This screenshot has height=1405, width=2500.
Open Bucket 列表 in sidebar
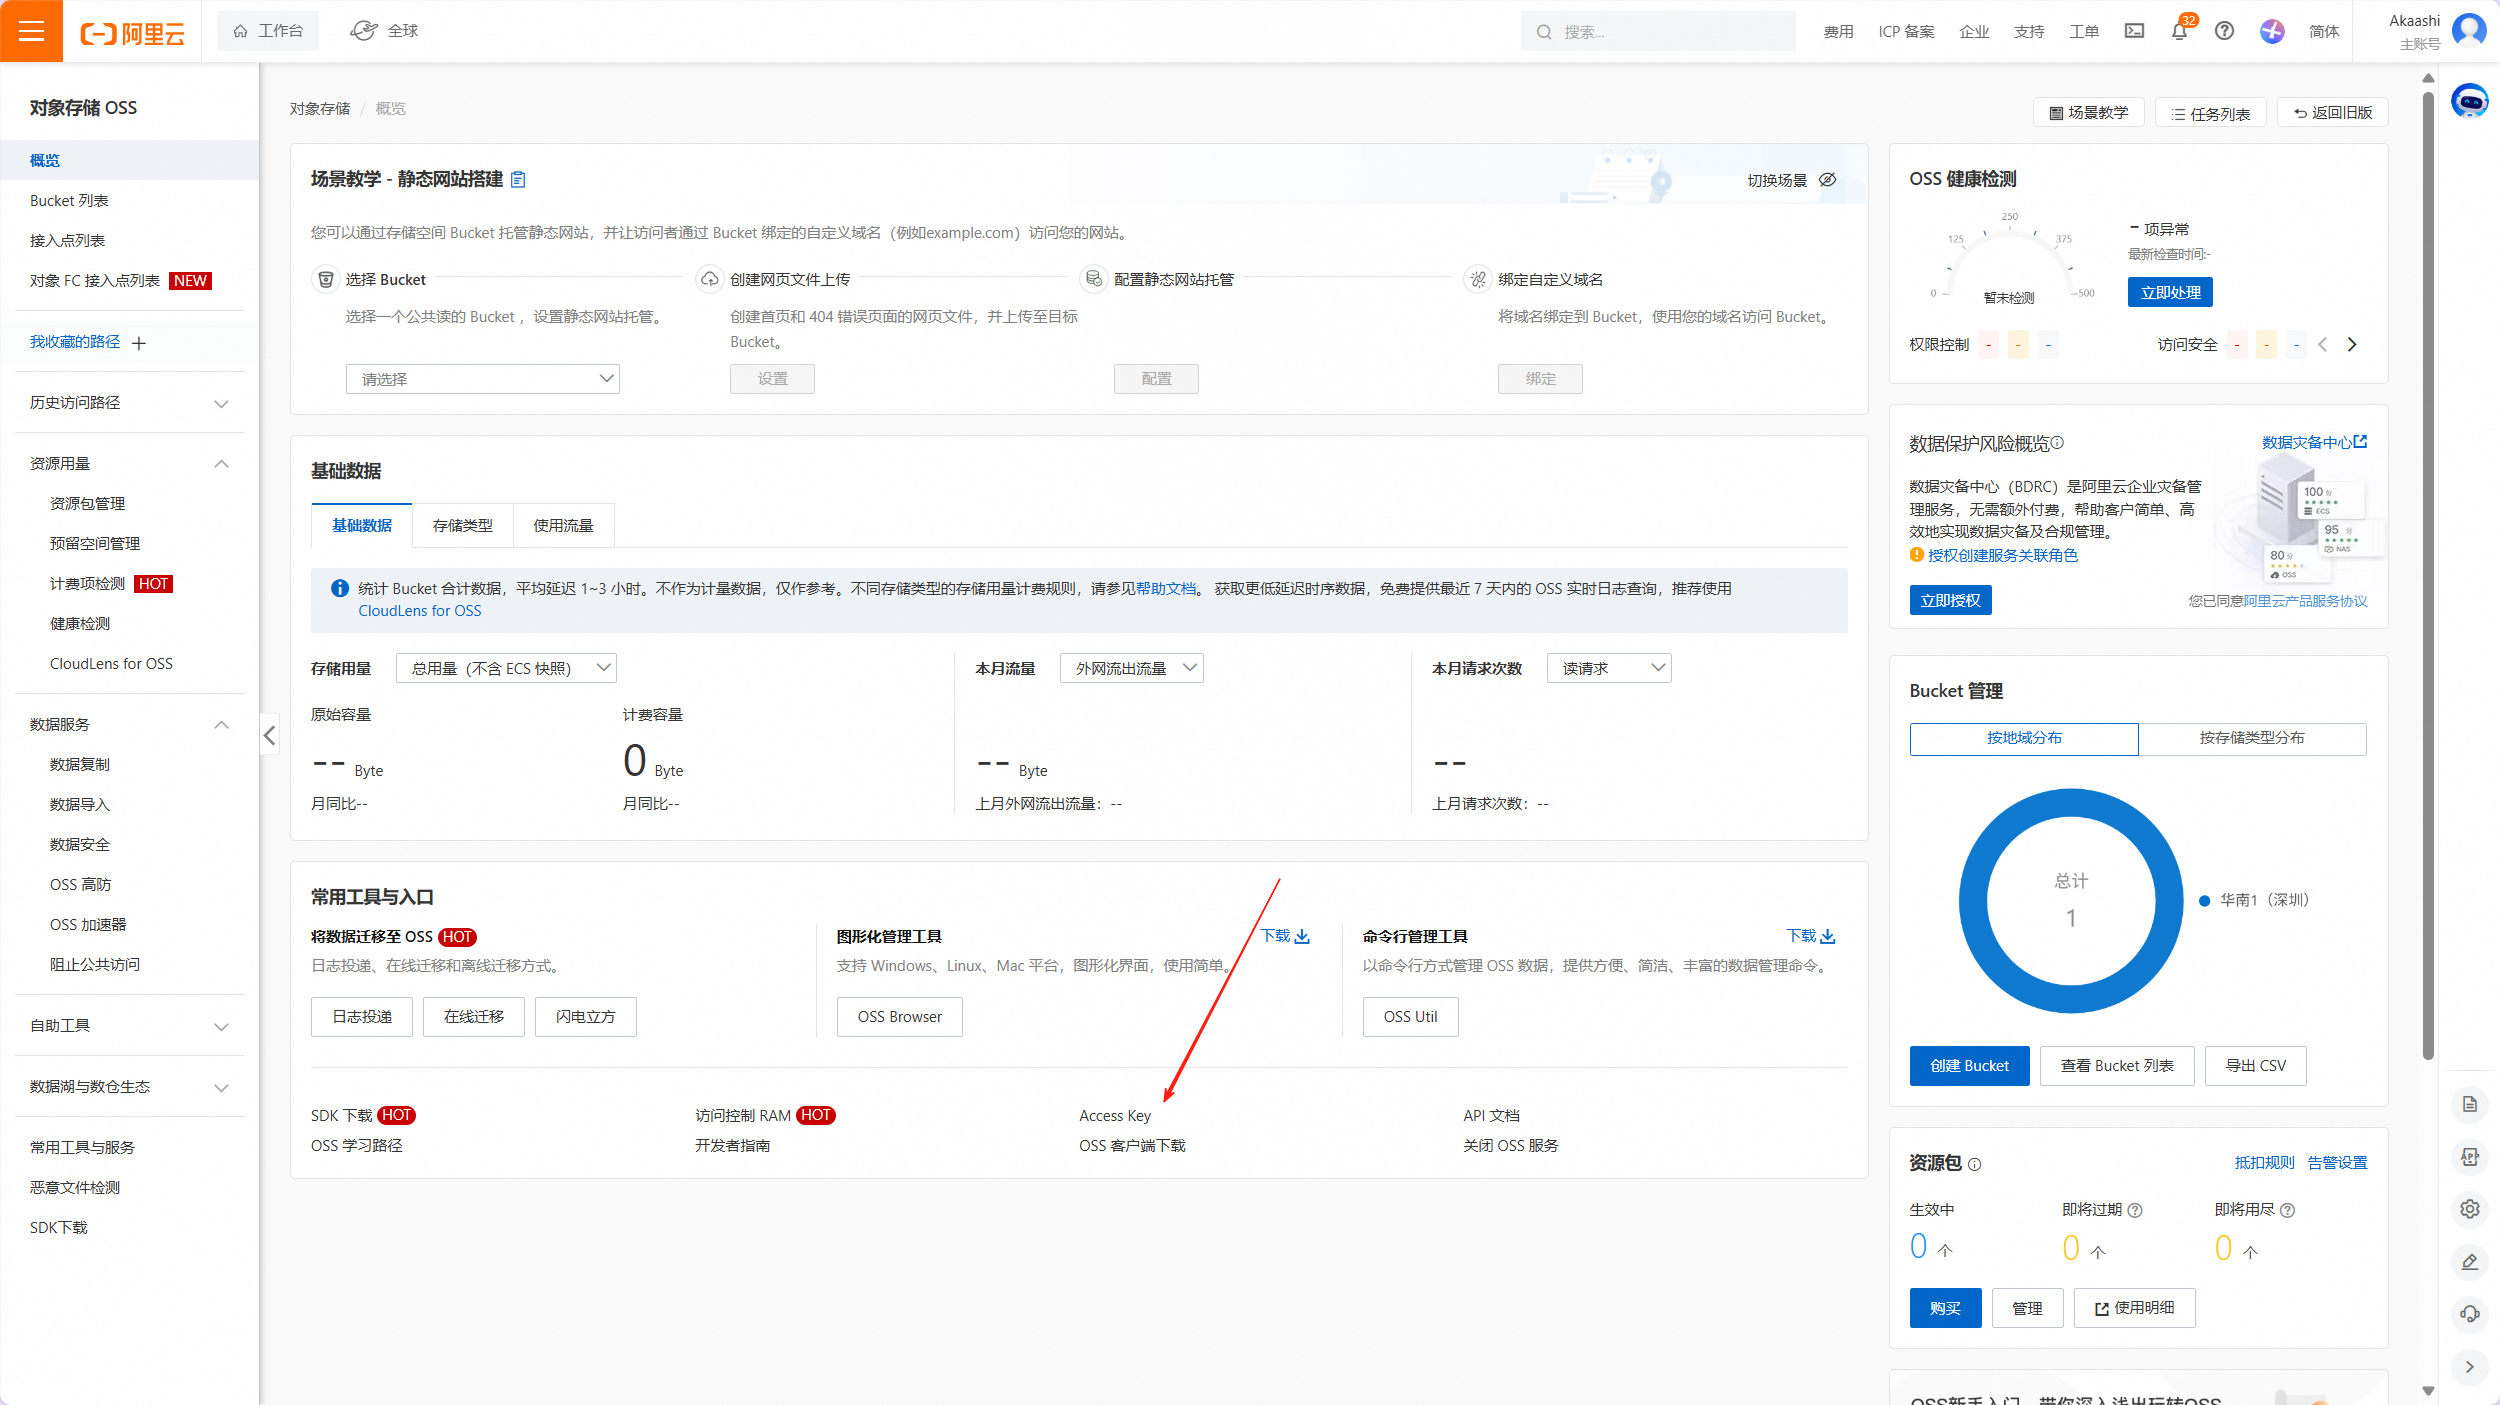click(69, 201)
